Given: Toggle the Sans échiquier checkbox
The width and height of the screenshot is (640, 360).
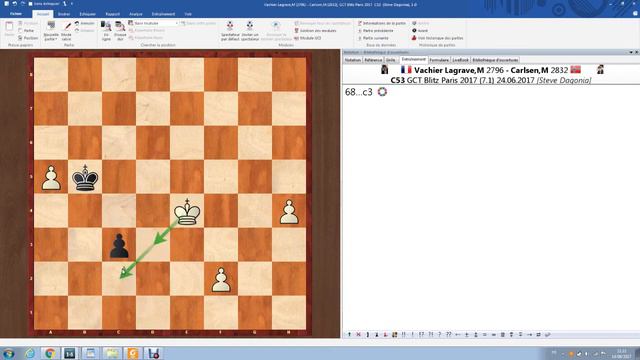Looking at the screenshot, I should [x=30, y=4].
